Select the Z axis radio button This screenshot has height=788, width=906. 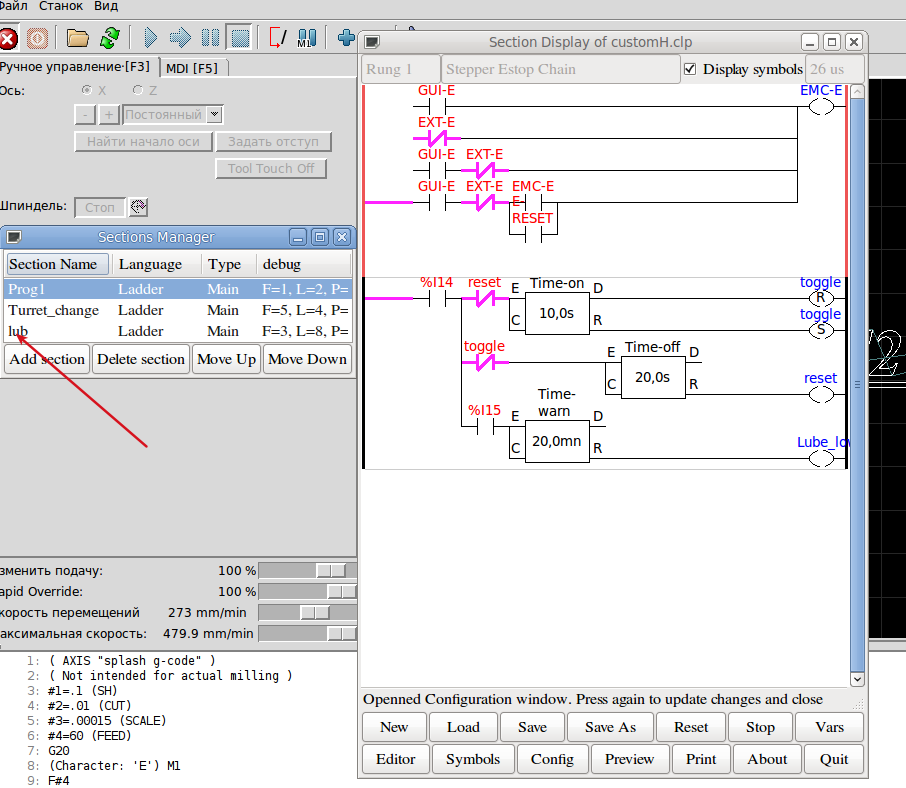[x=138, y=91]
